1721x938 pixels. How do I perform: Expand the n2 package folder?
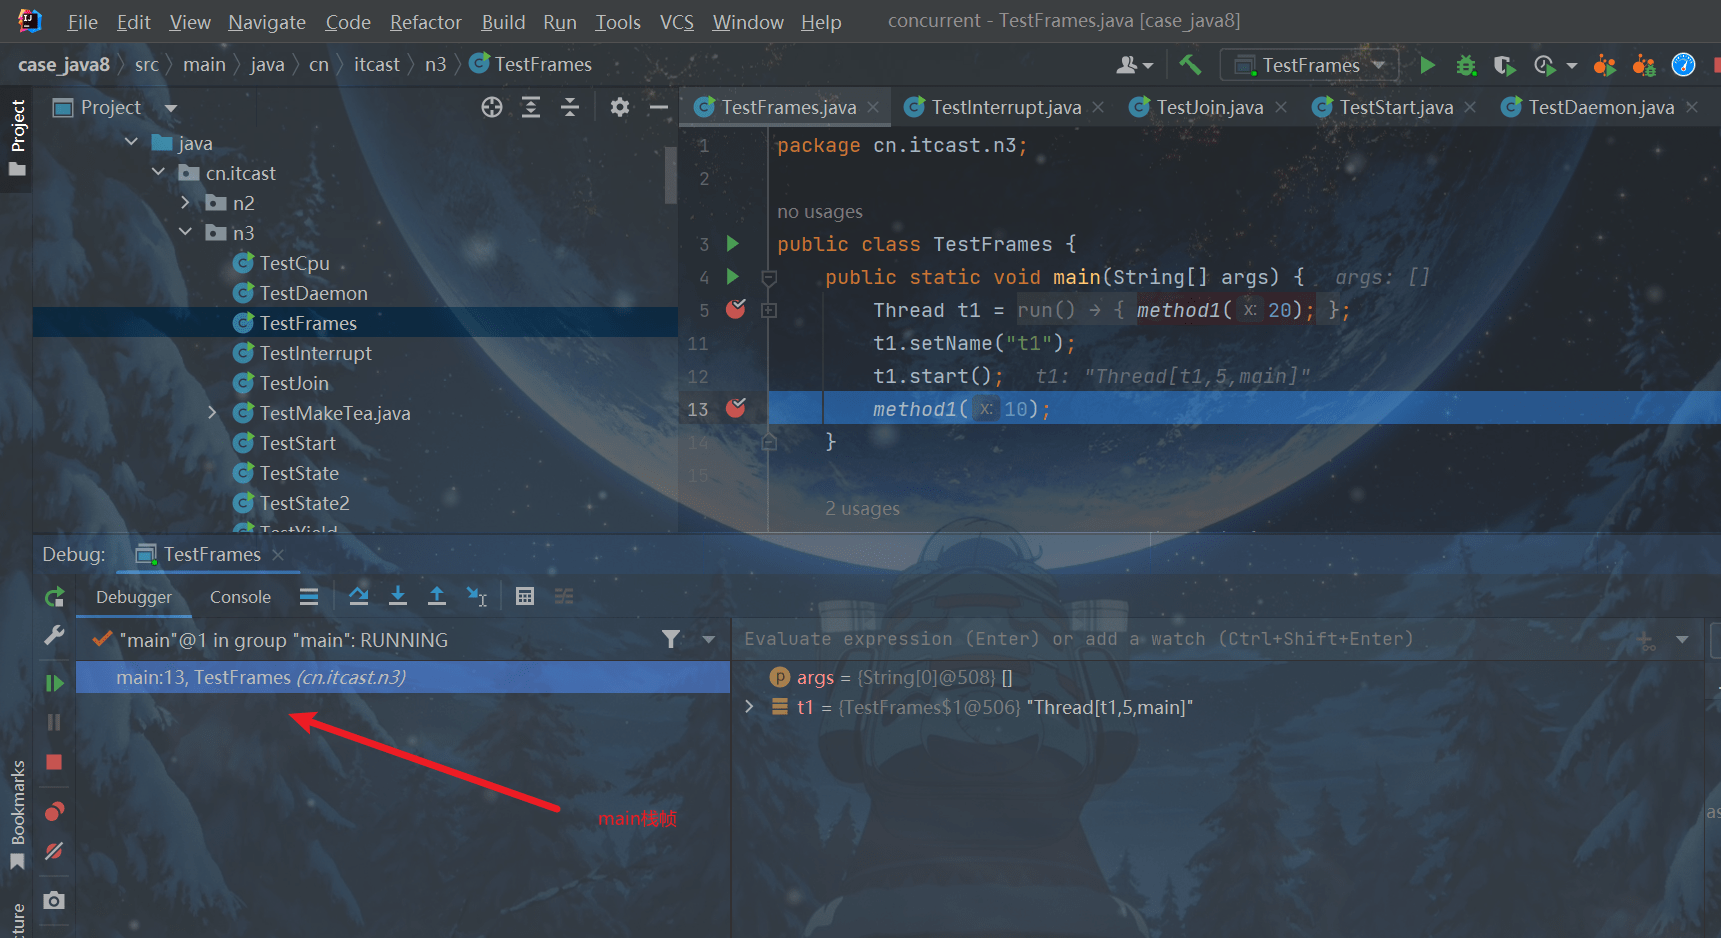point(186,203)
